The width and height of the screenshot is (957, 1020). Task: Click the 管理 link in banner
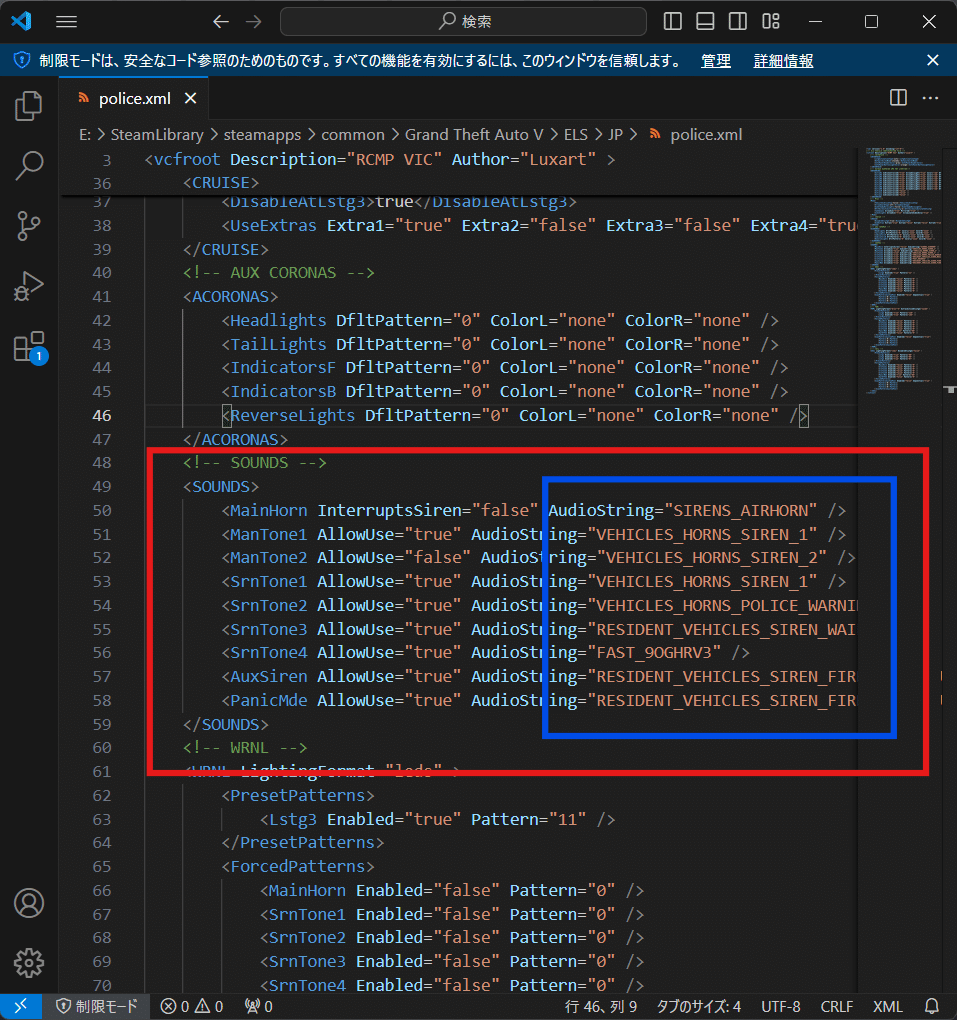(716, 61)
